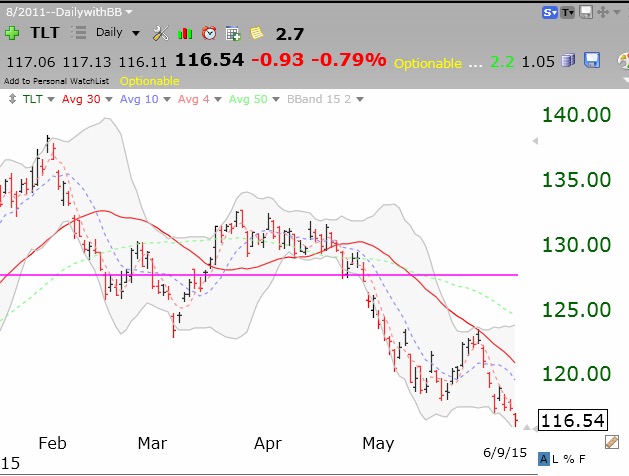Click the -0.93 net change value
This screenshot has width=629, height=476.
(278, 60)
